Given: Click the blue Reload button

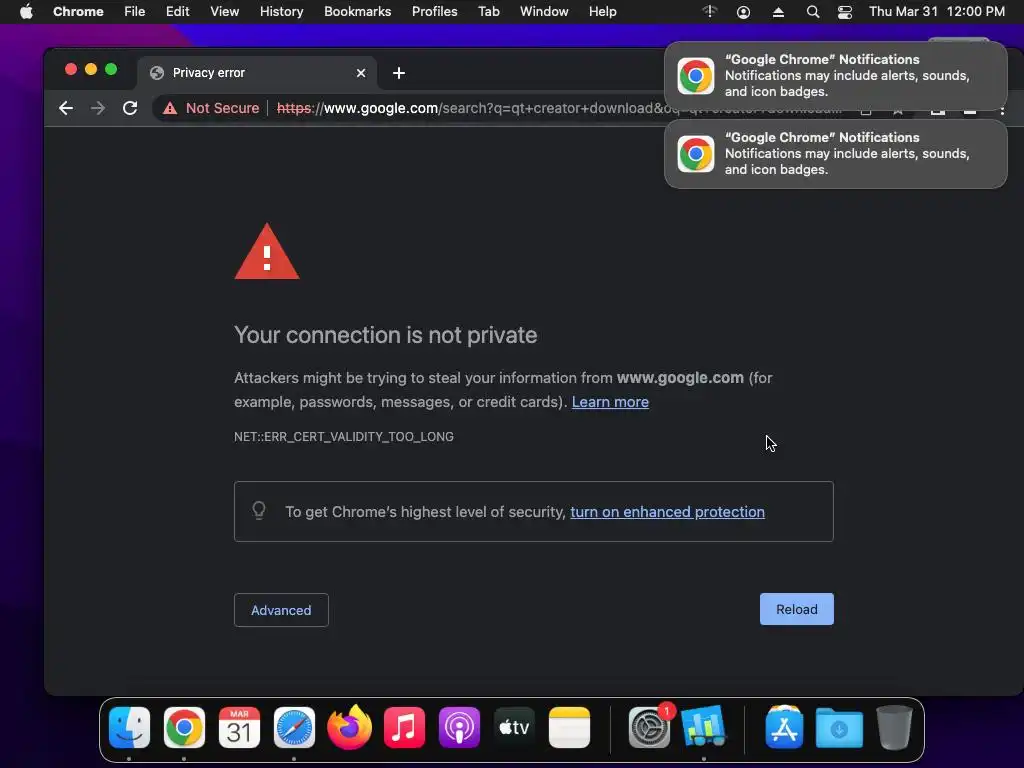Looking at the screenshot, I should (x=796, y=609).
